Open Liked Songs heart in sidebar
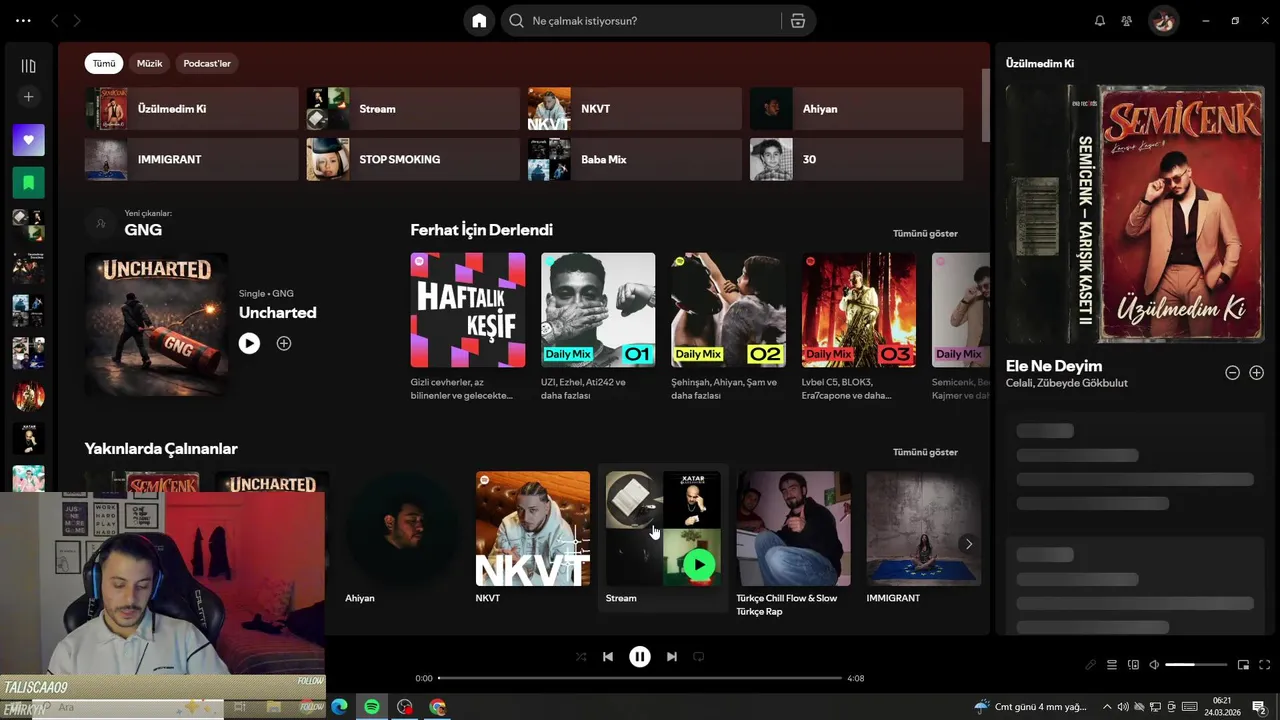The image size is (1280, 720). tap(28, 140)
